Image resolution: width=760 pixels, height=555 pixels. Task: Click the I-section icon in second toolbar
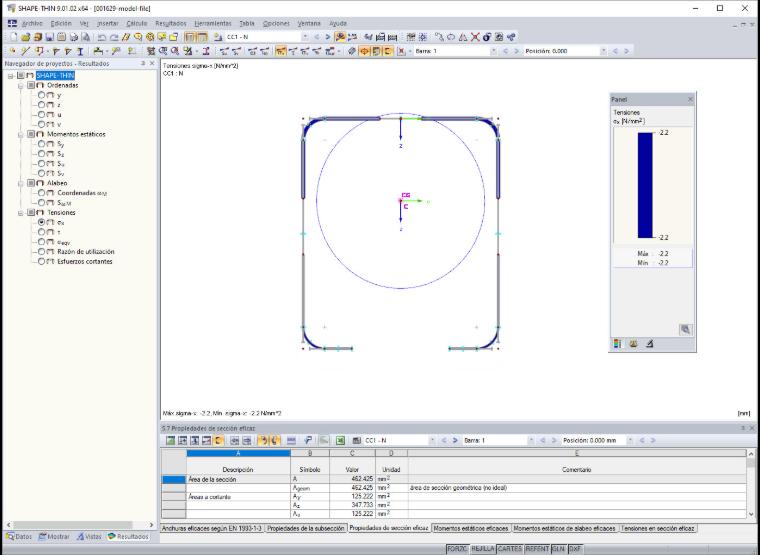(80, 51)
